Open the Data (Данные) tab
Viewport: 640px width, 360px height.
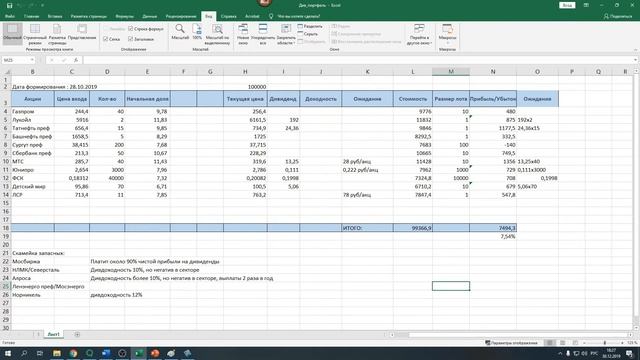click(149, 16)
